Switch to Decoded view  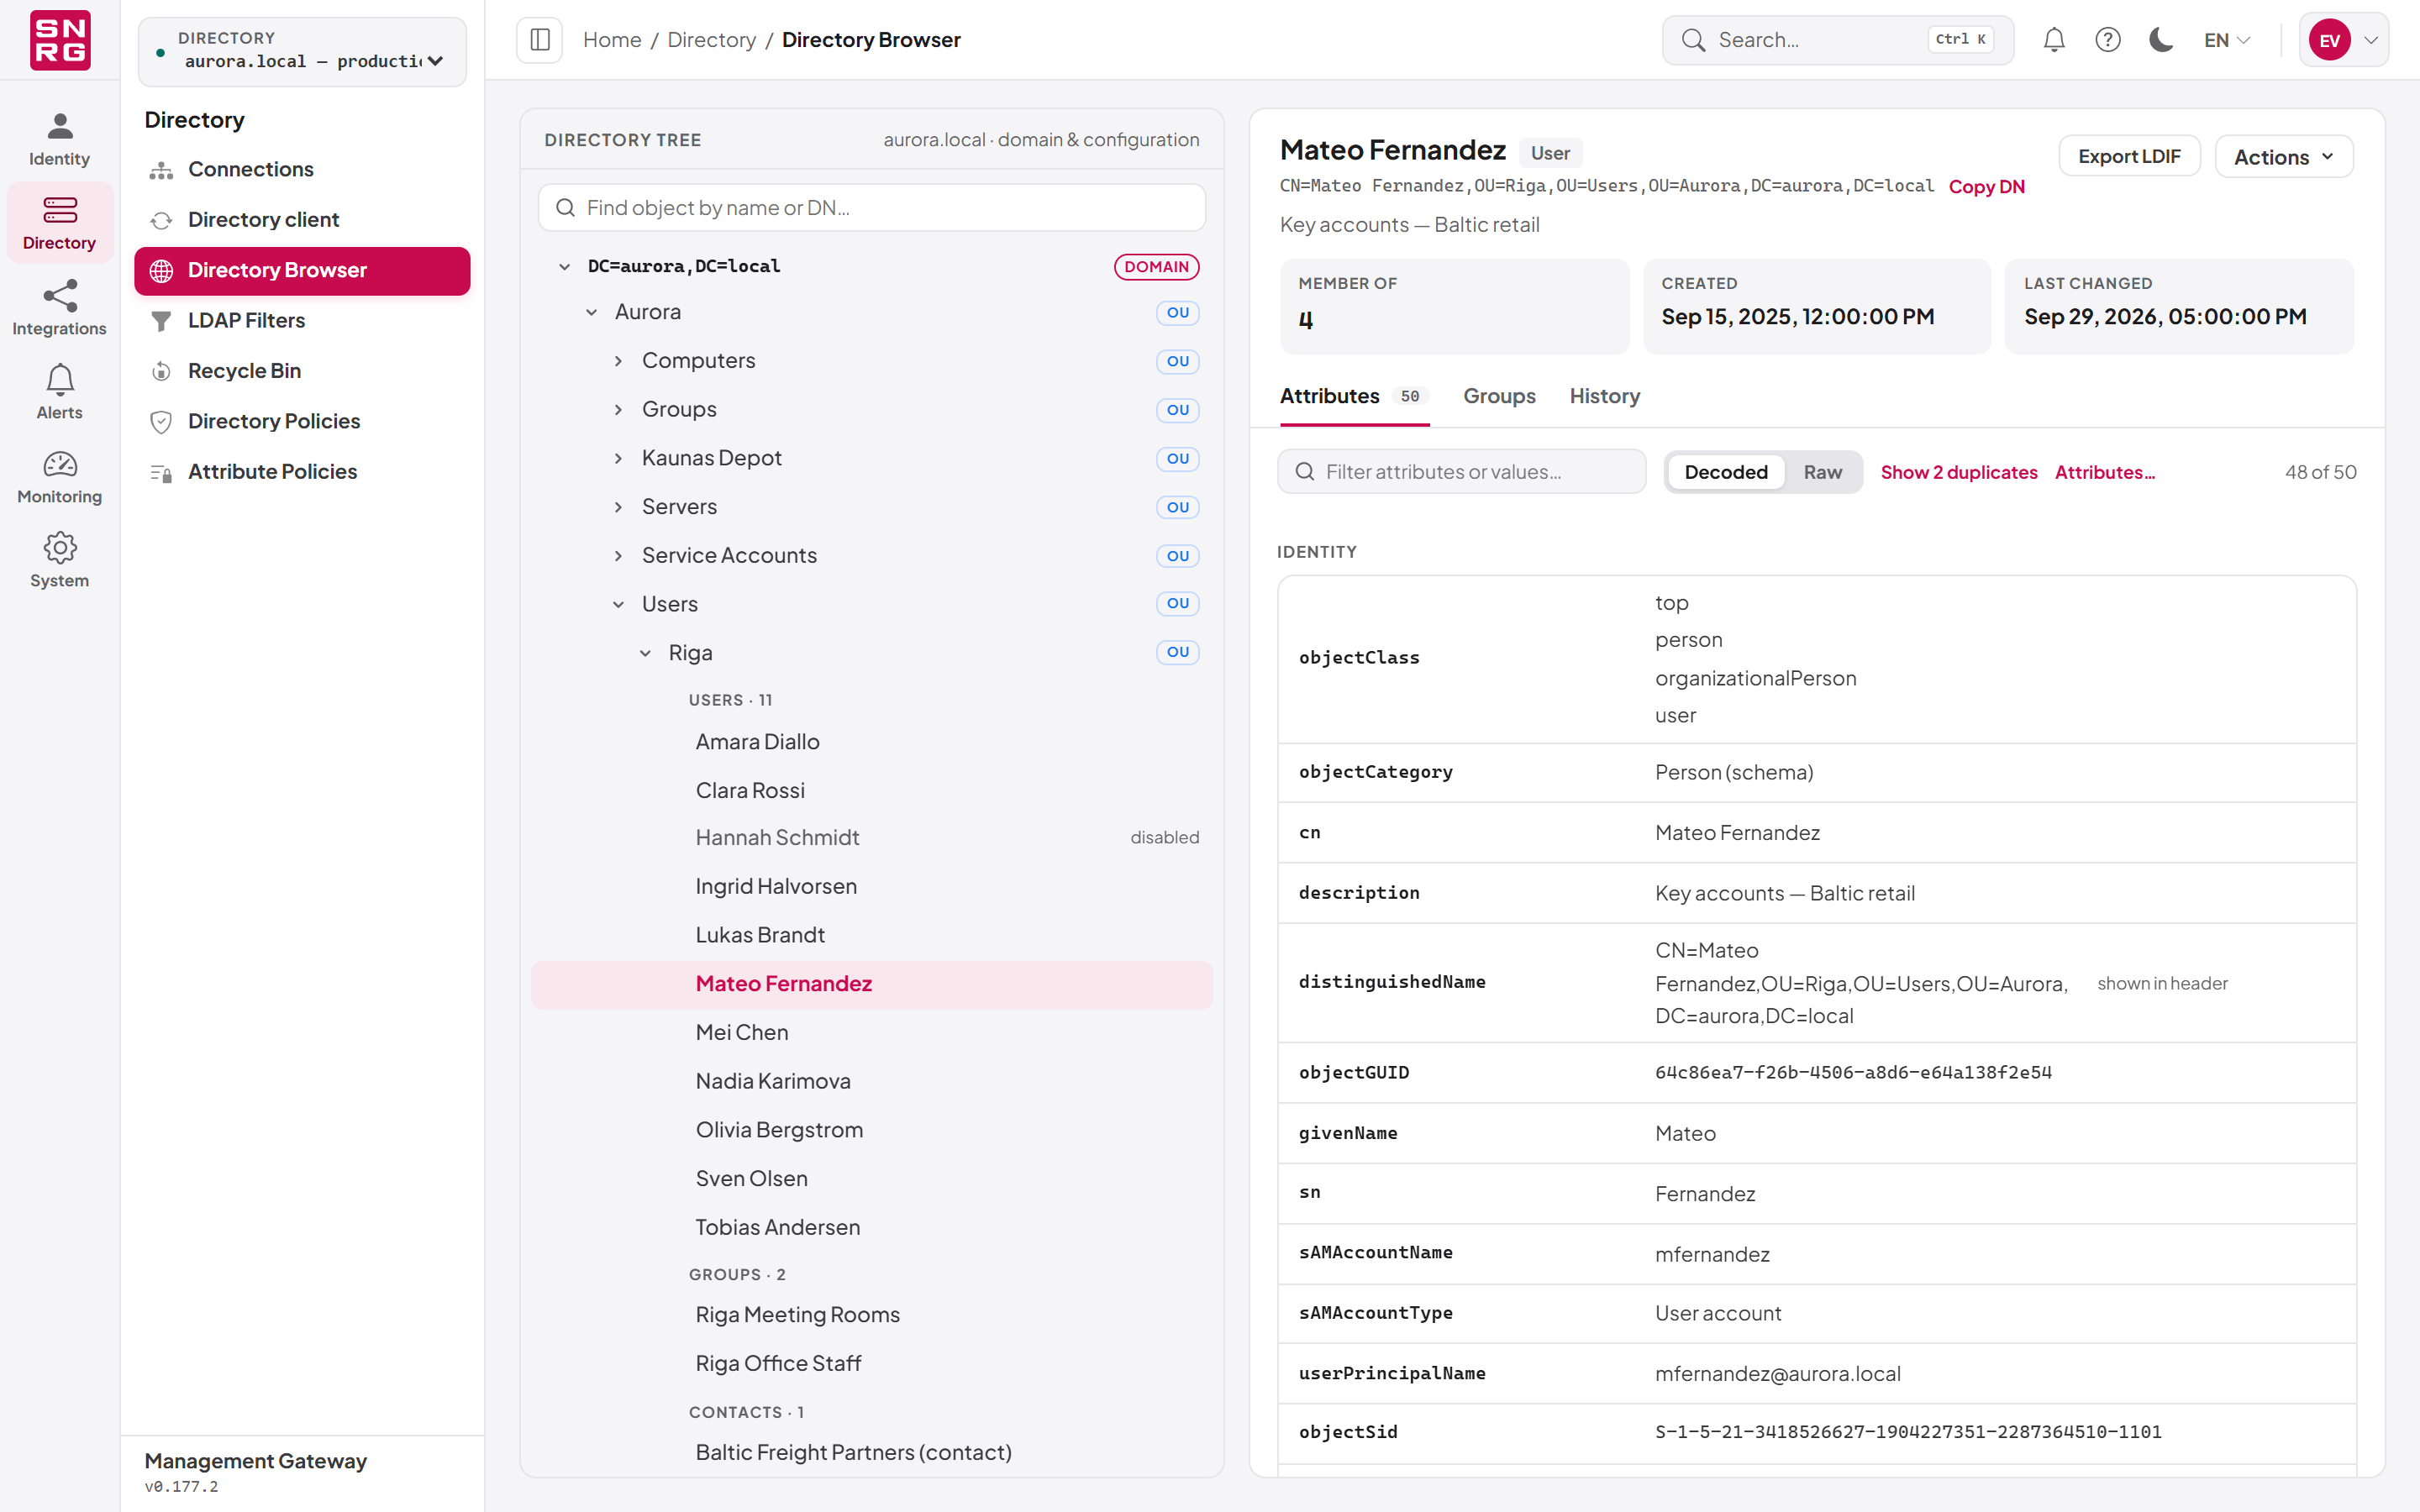(x=1725, y=472)
